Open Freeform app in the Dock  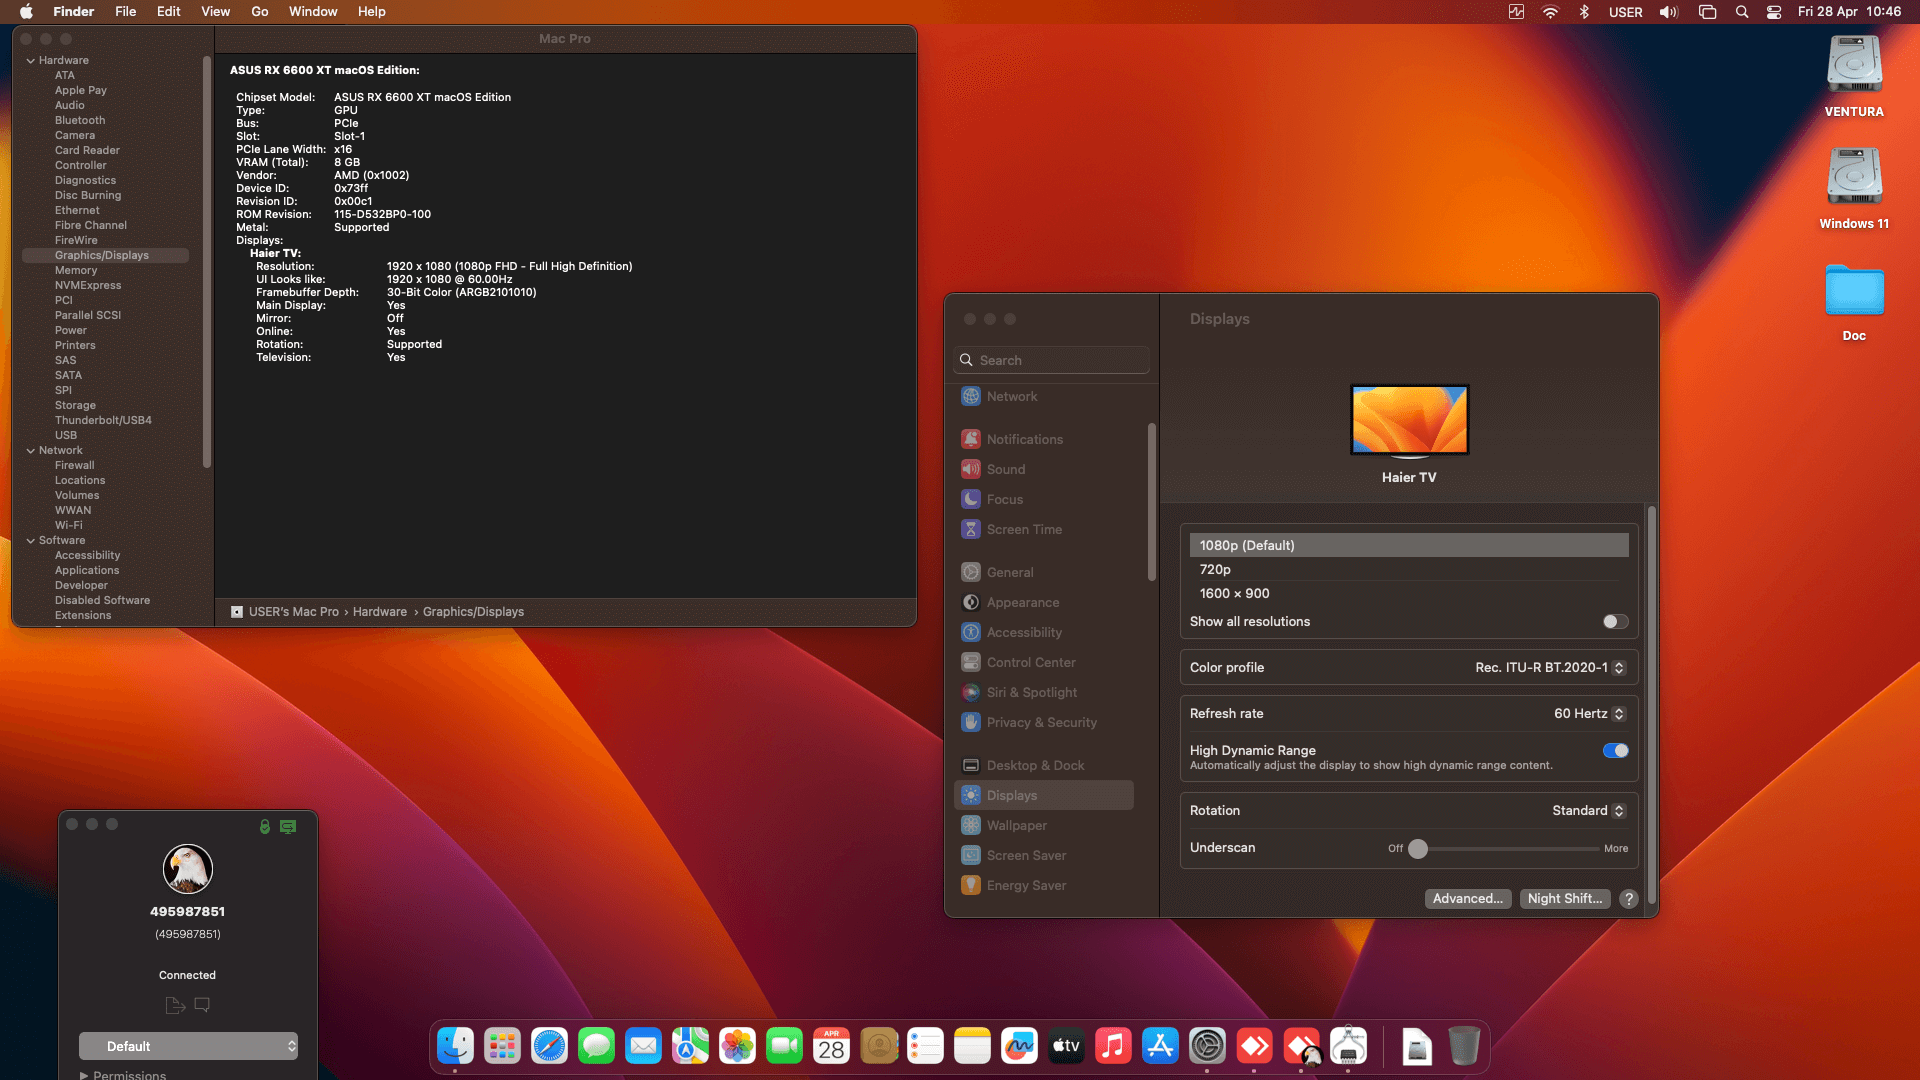click(1019, 1046)
